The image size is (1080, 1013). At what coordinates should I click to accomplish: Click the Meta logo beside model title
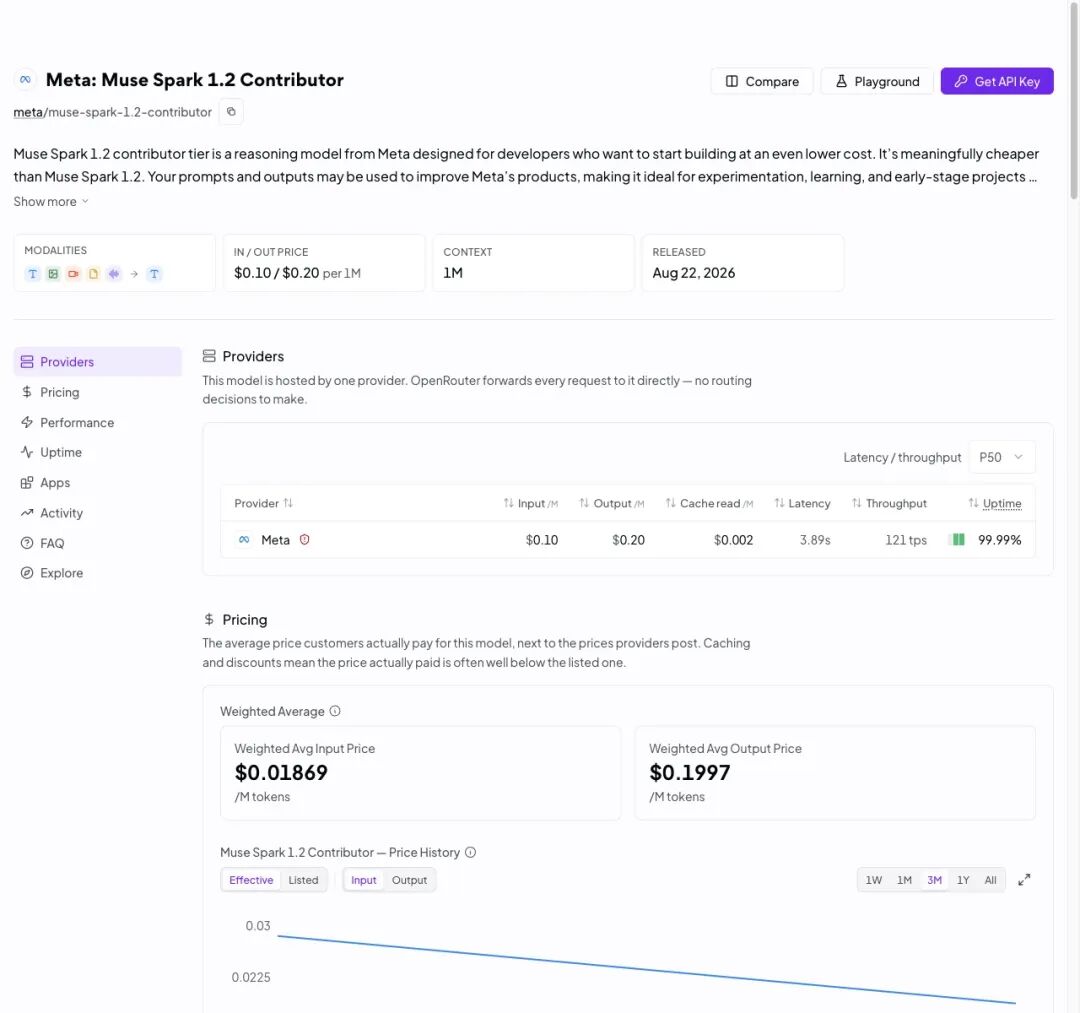tap(25, 80)
